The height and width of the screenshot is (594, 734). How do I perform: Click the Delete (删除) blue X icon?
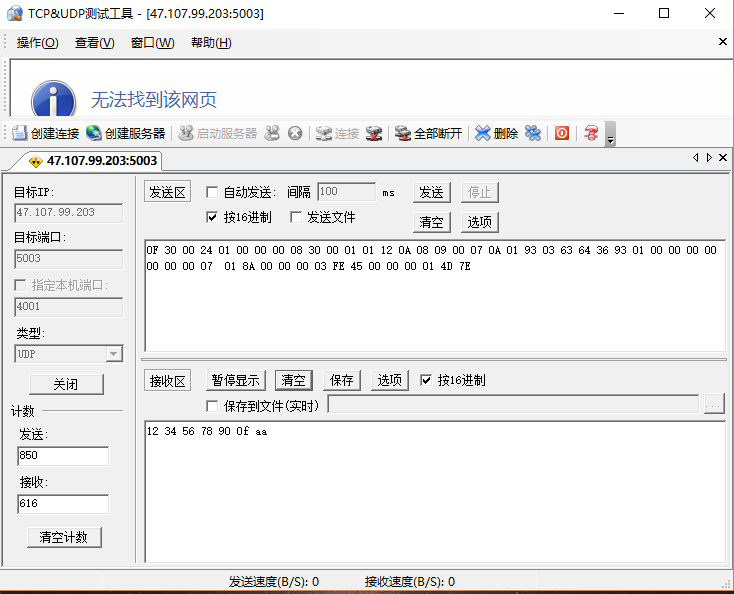[x=483, y=133]
